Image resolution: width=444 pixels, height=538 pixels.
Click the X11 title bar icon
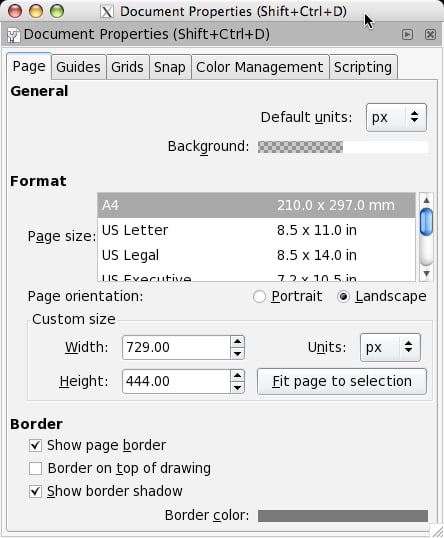107,12
